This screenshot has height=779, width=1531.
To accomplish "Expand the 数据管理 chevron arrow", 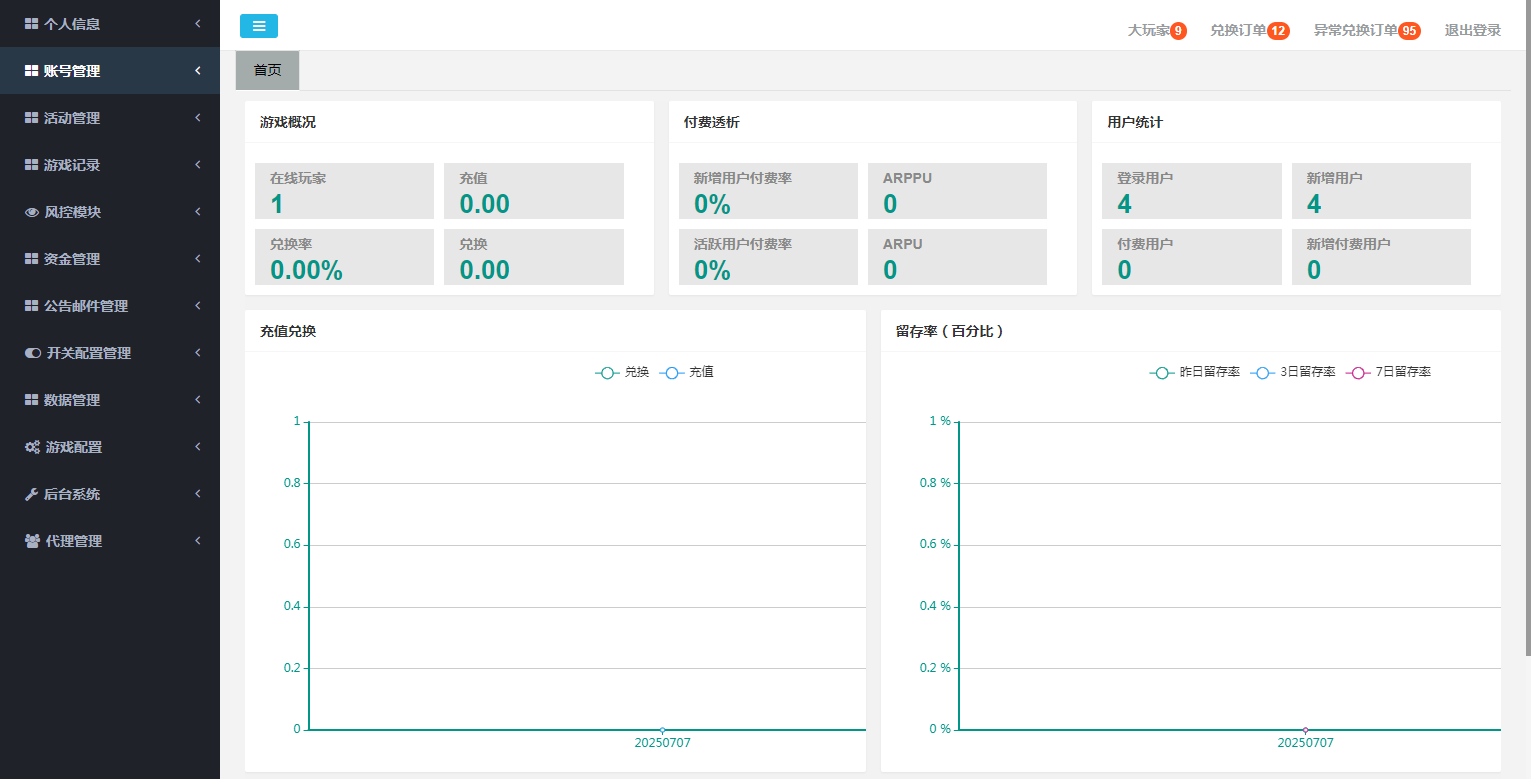I will pyautogui.click(x=198, y=400).
